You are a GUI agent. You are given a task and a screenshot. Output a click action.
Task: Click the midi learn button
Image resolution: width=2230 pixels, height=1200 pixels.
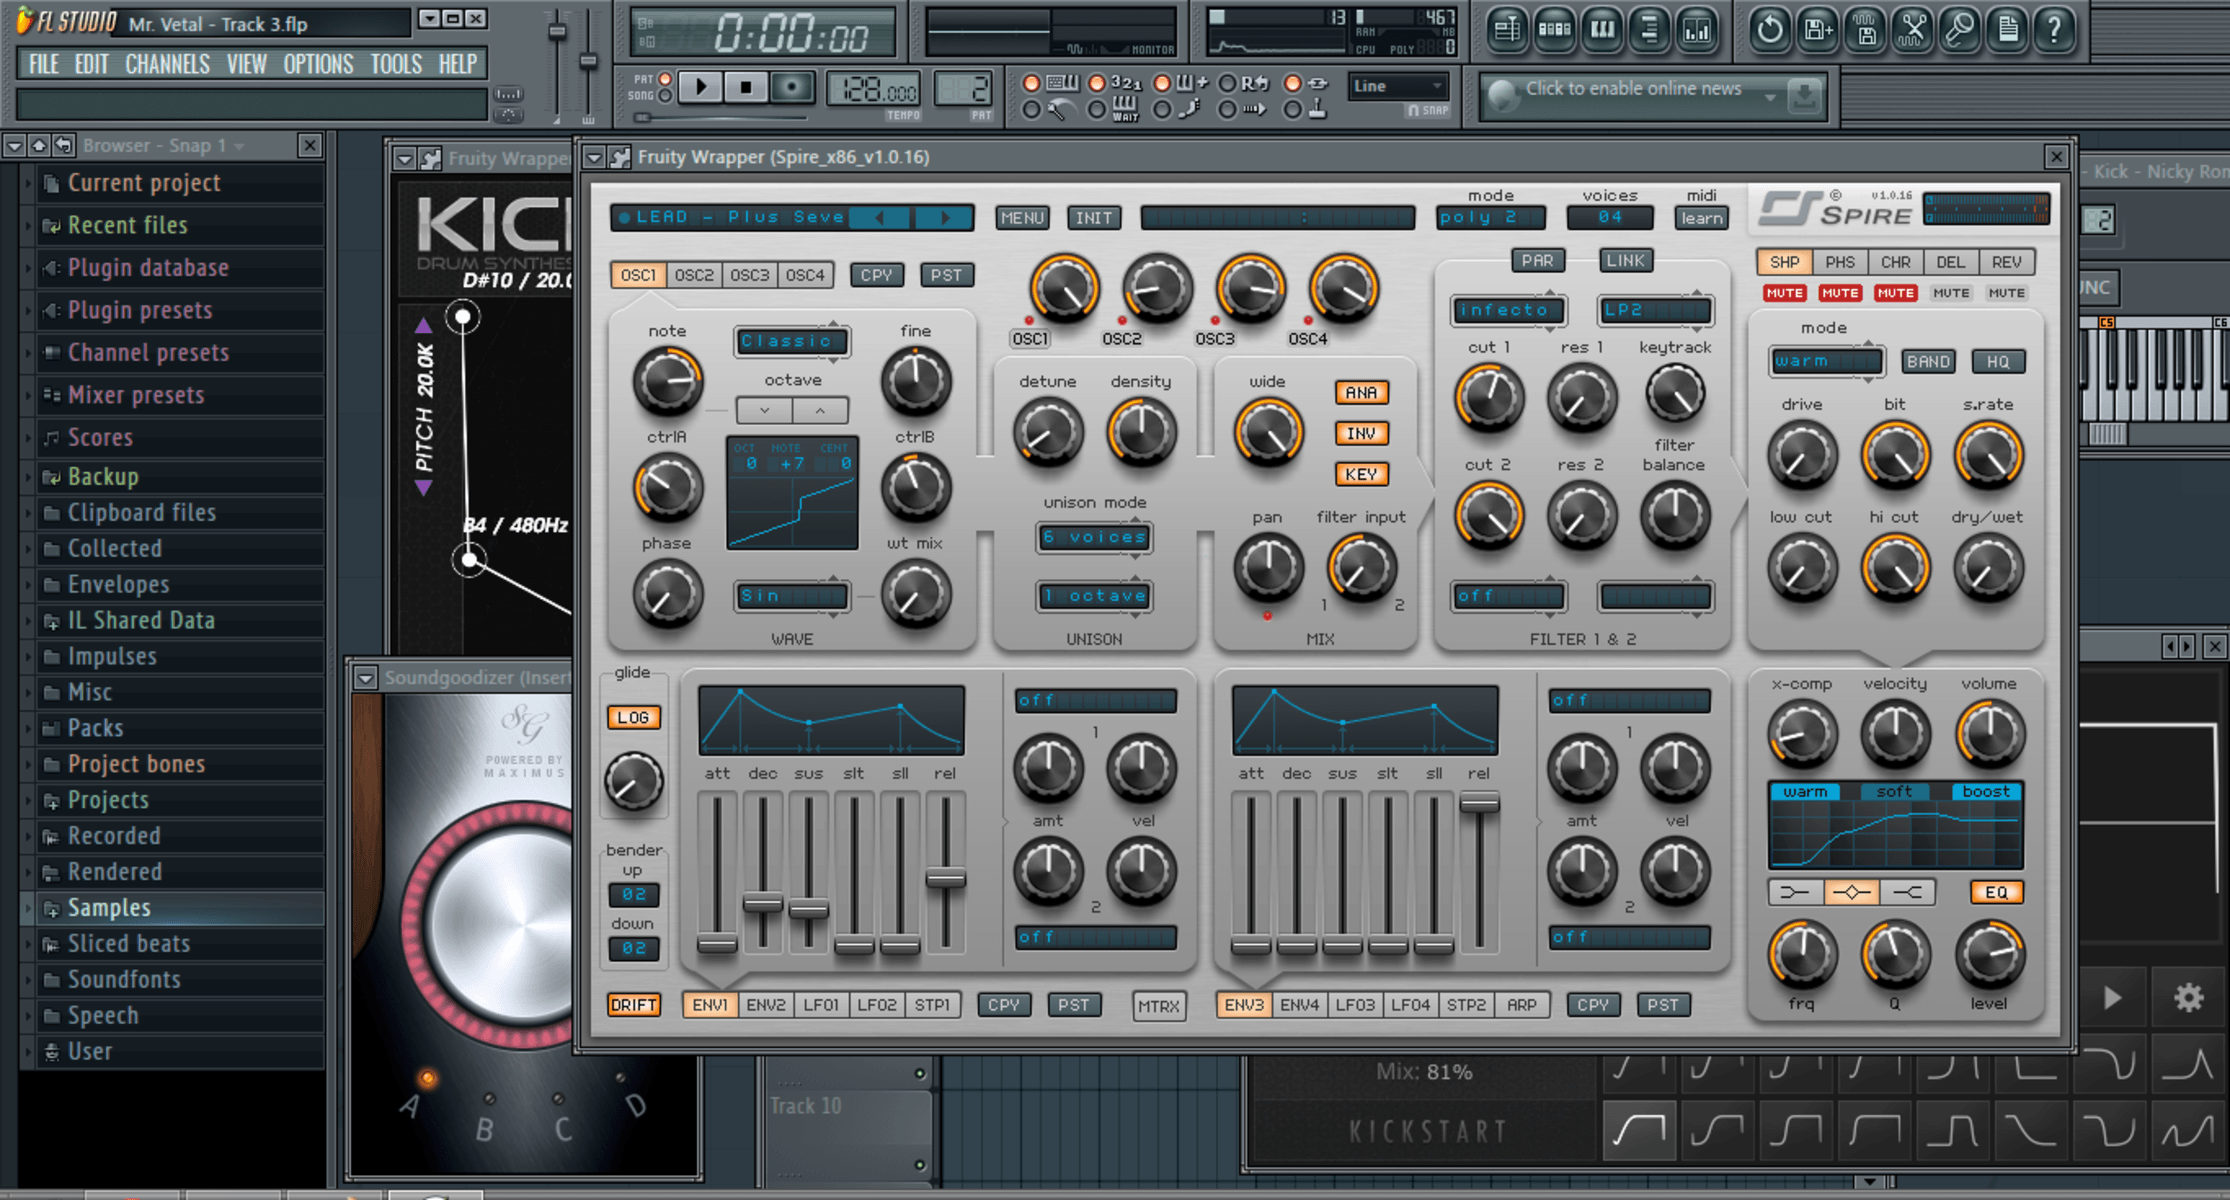[x=1701, y=218]
